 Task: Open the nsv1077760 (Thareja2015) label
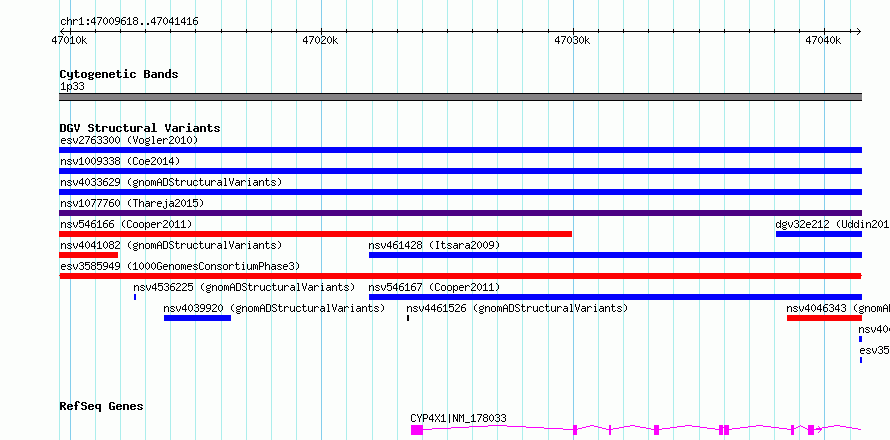132,203
